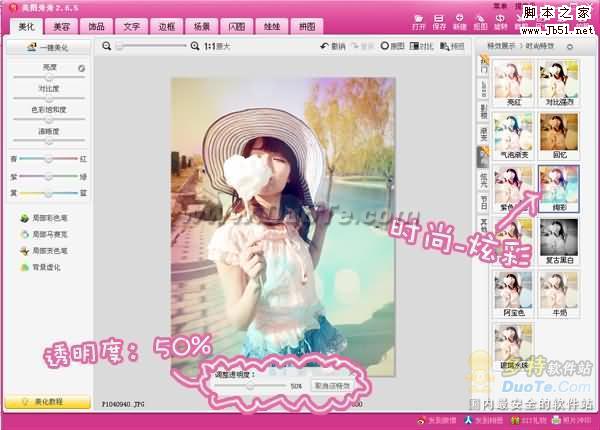
Task: Click the 对比度 contrast slider handle
Action: [49, 98]
